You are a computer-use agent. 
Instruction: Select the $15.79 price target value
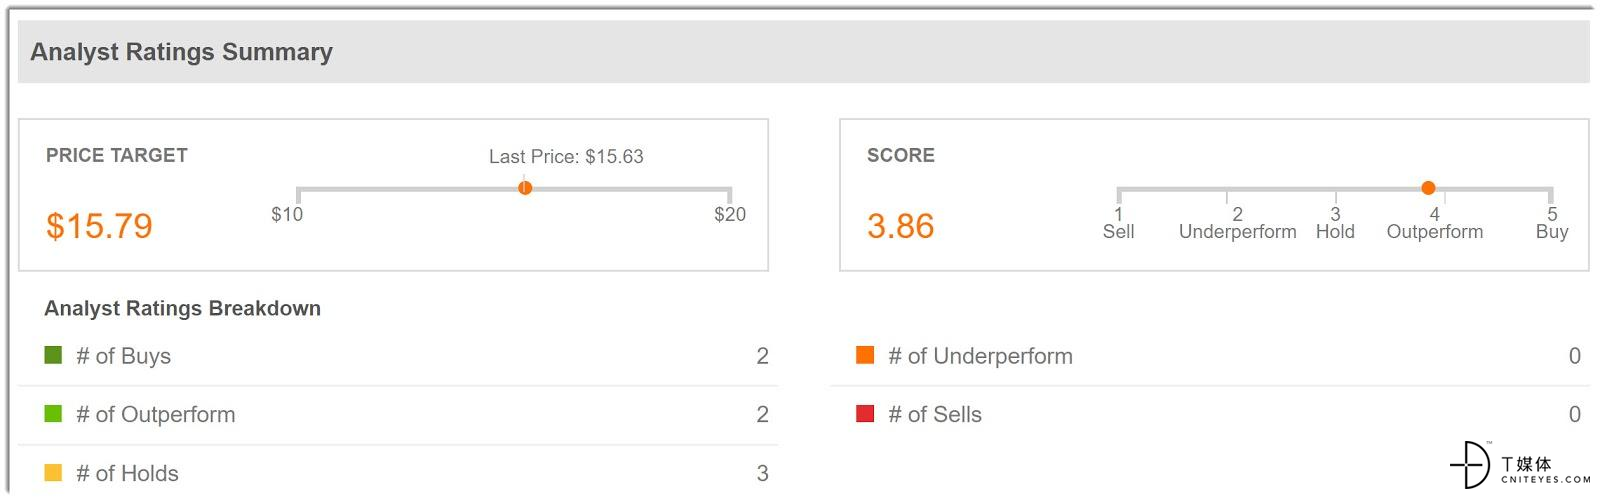coord(99,226)
